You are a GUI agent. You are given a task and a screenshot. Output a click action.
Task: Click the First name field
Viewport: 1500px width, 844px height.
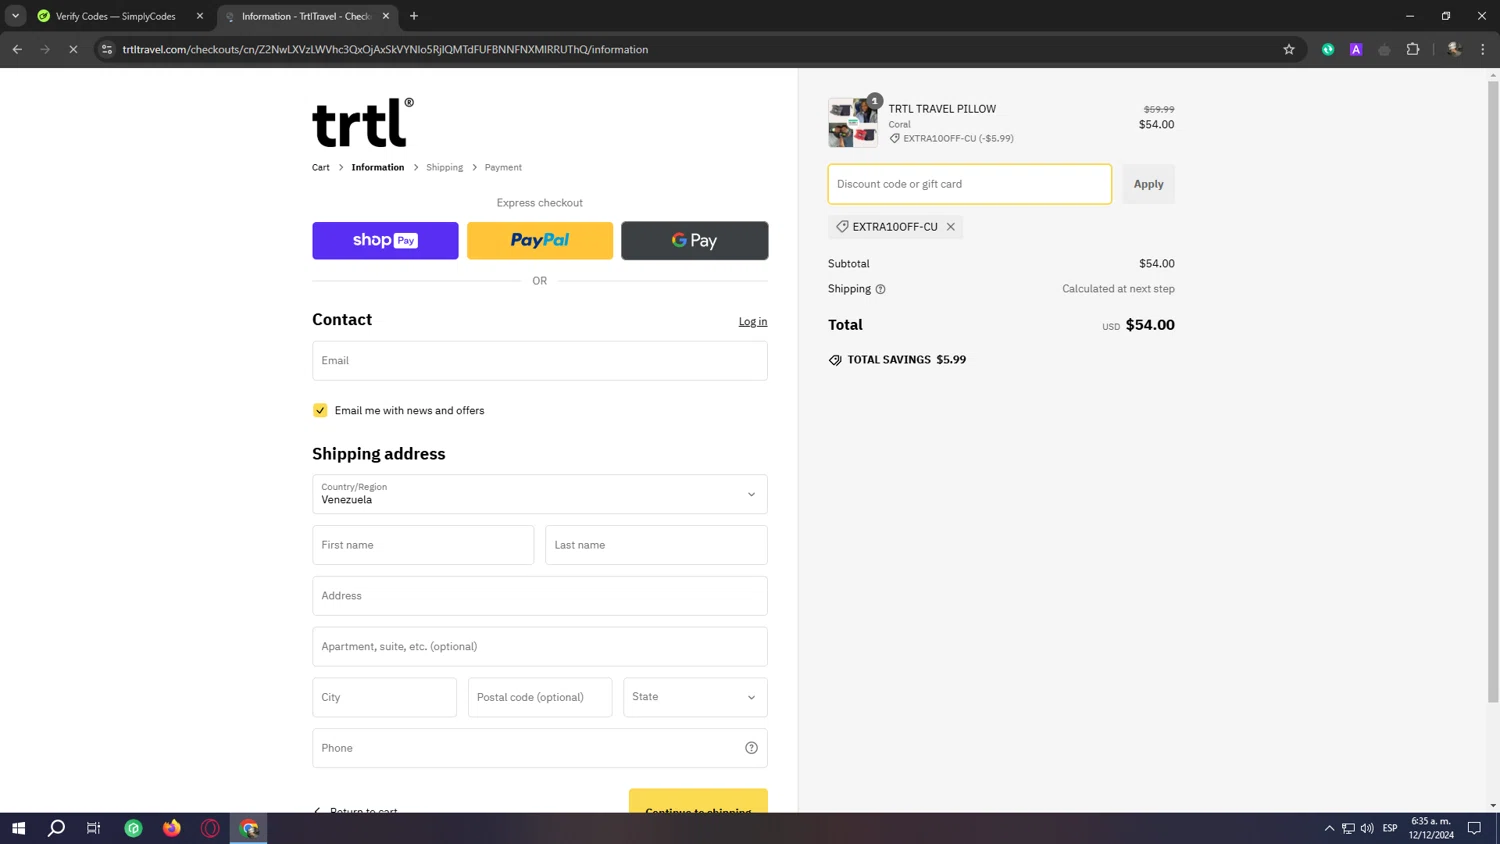point(423,545)
